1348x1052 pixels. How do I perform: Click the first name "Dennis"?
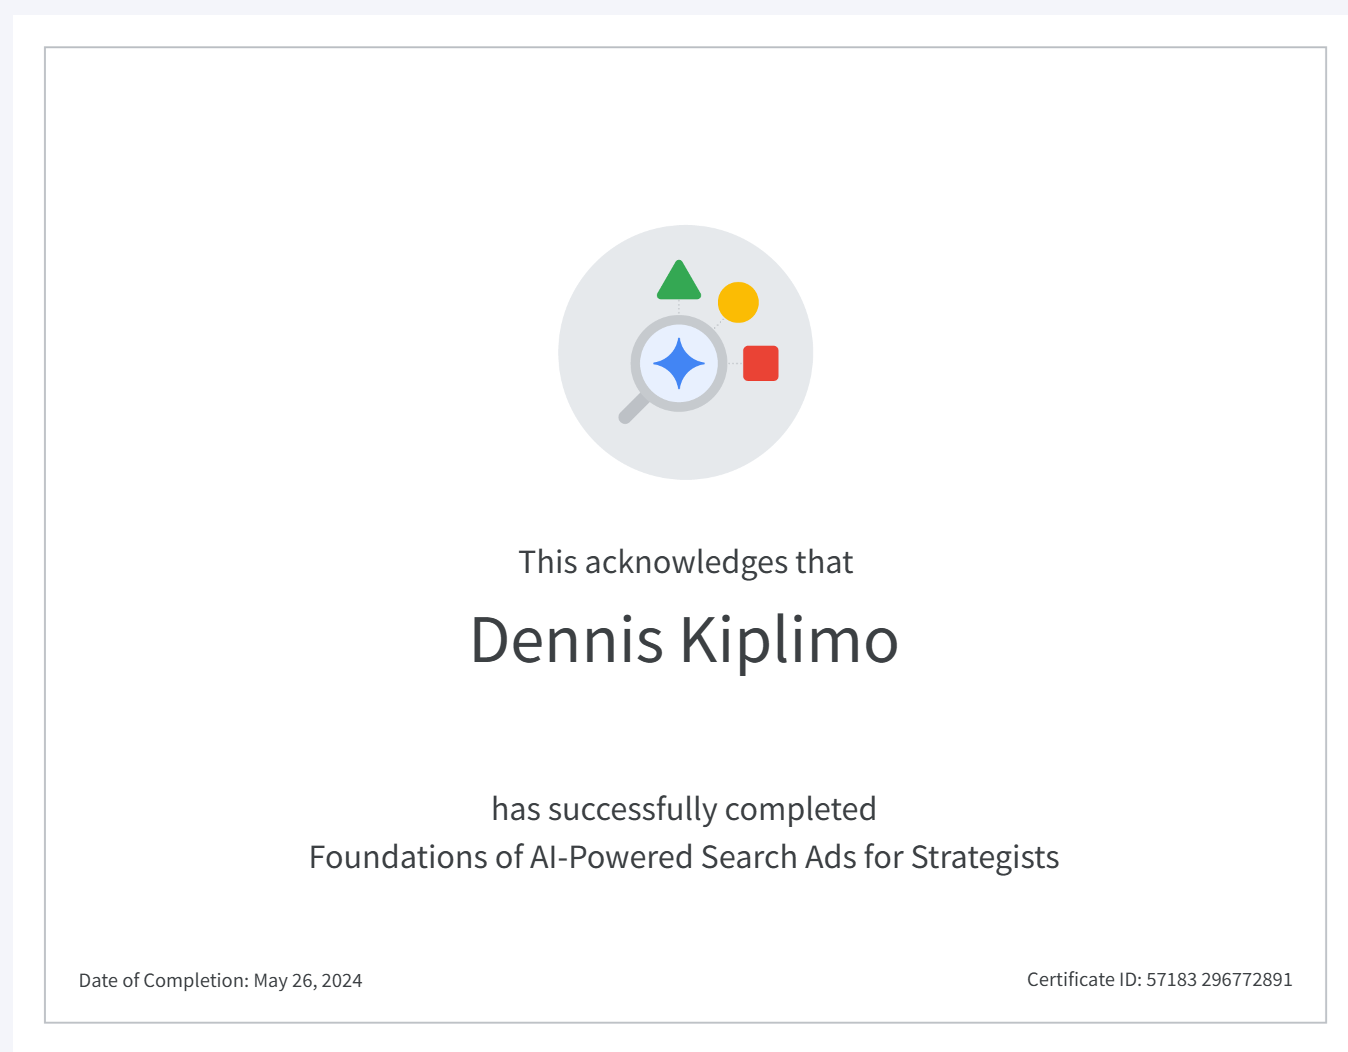tap(566, 640)
